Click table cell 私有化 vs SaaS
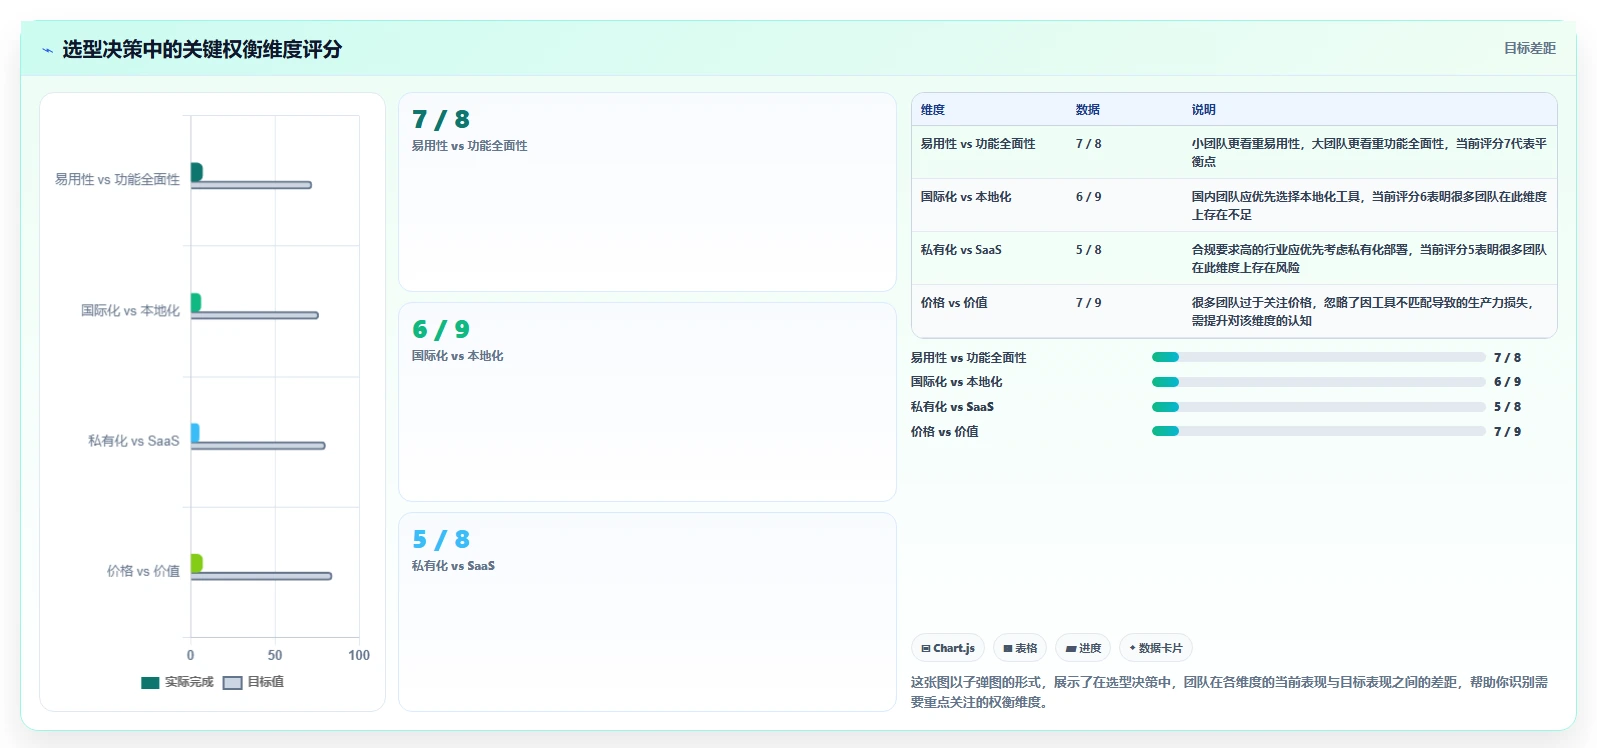 coord(961,250)
